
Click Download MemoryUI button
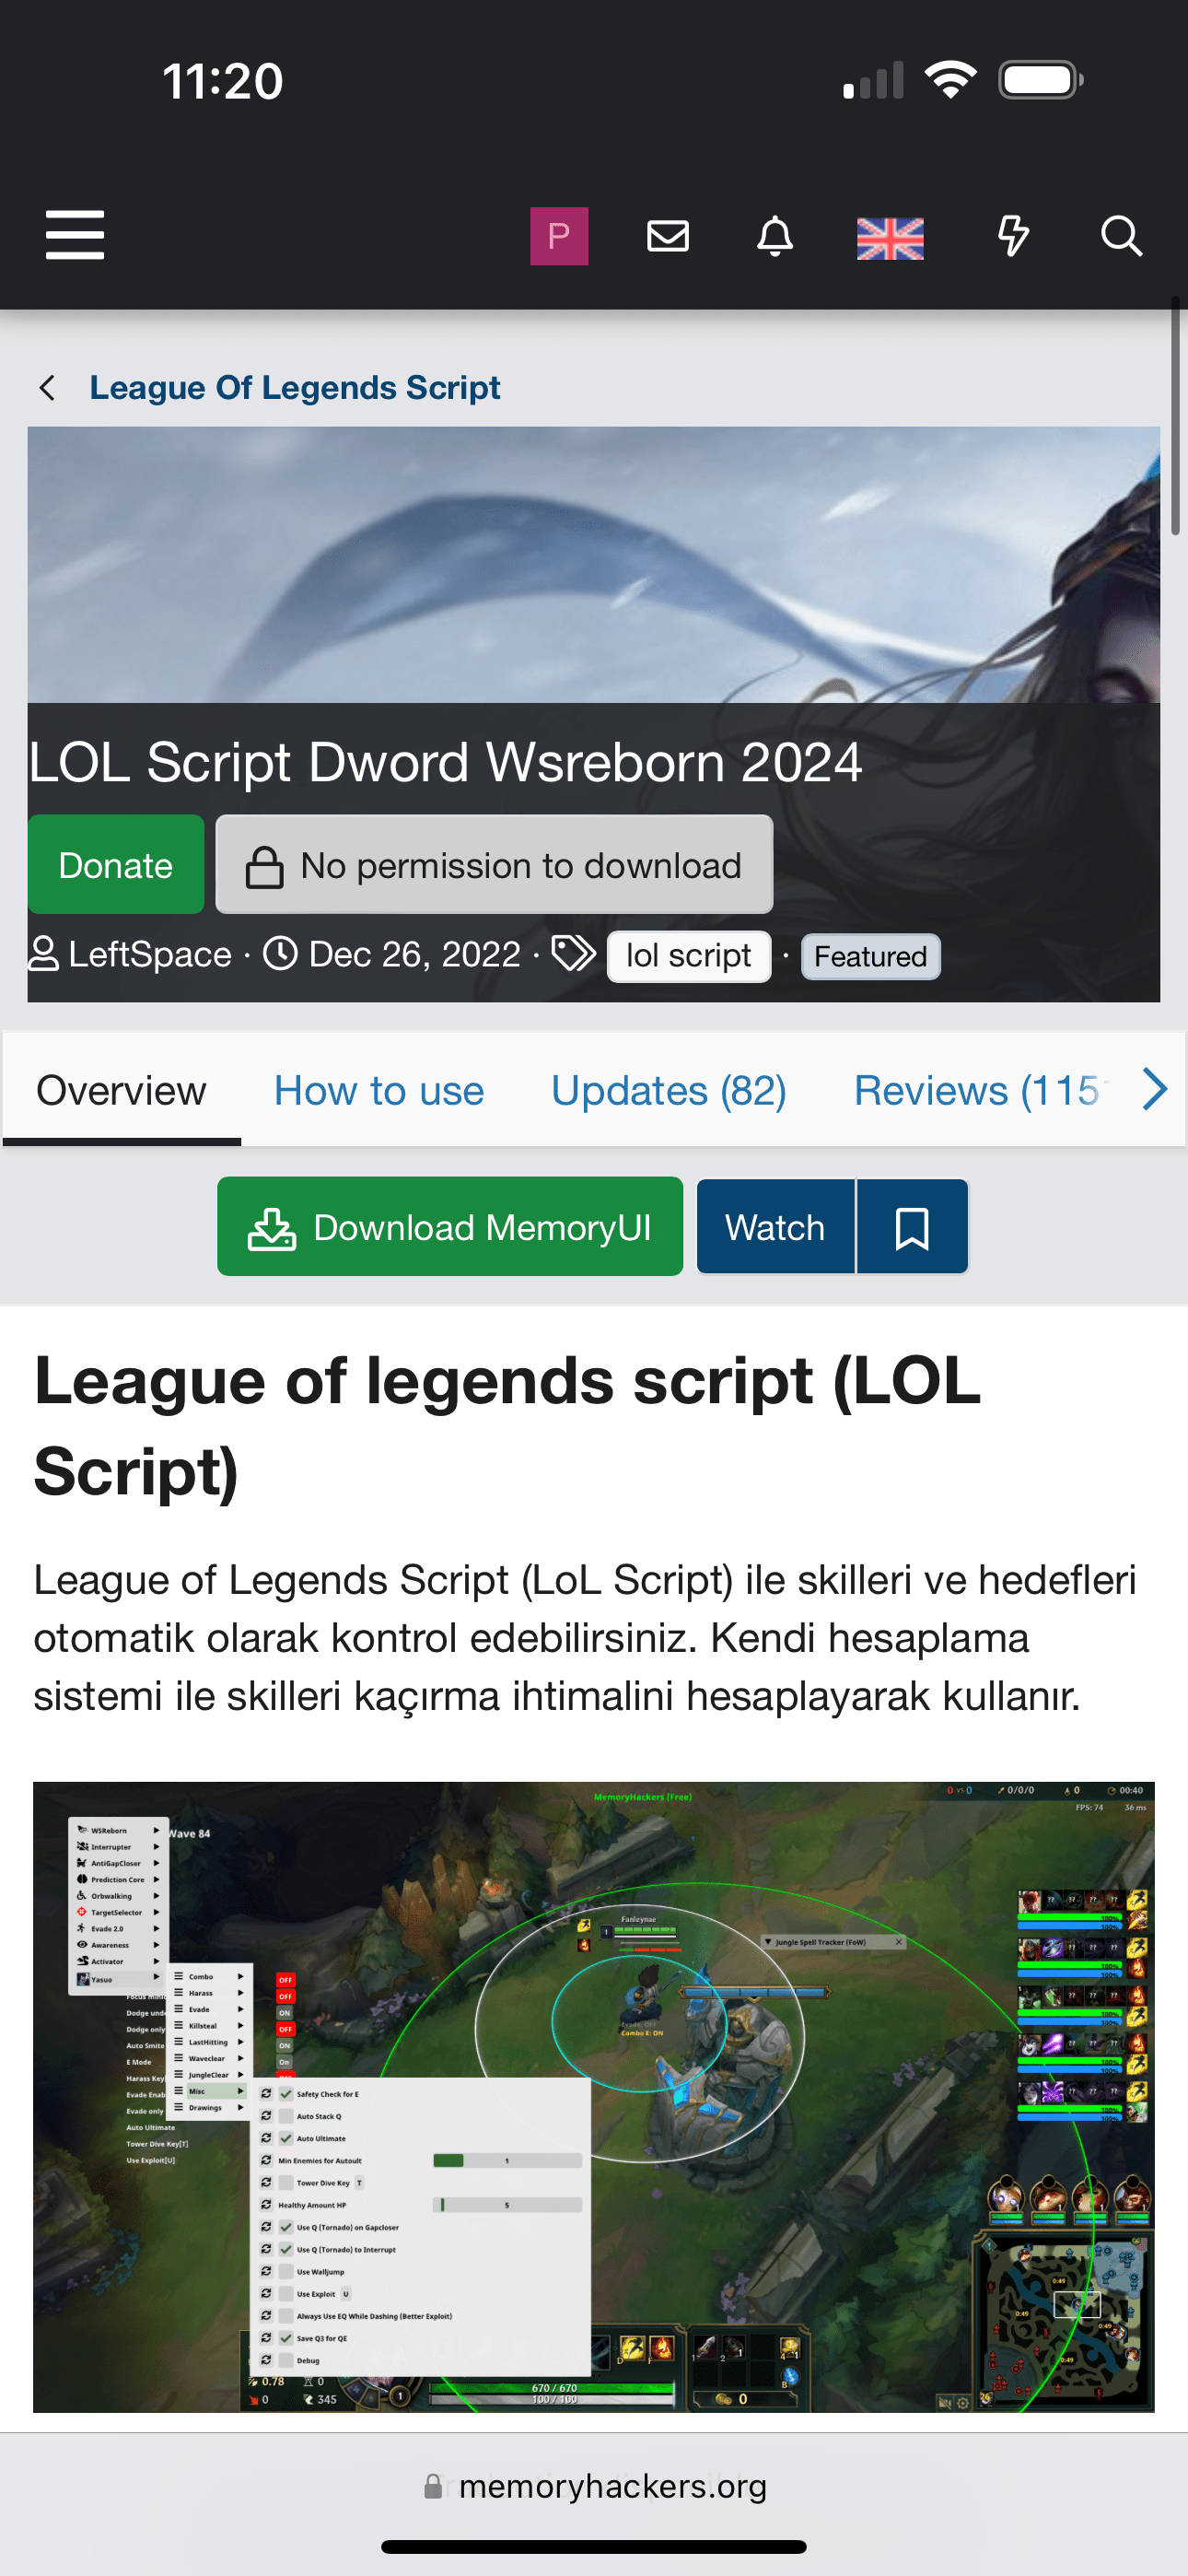(x=450, y=1227)
